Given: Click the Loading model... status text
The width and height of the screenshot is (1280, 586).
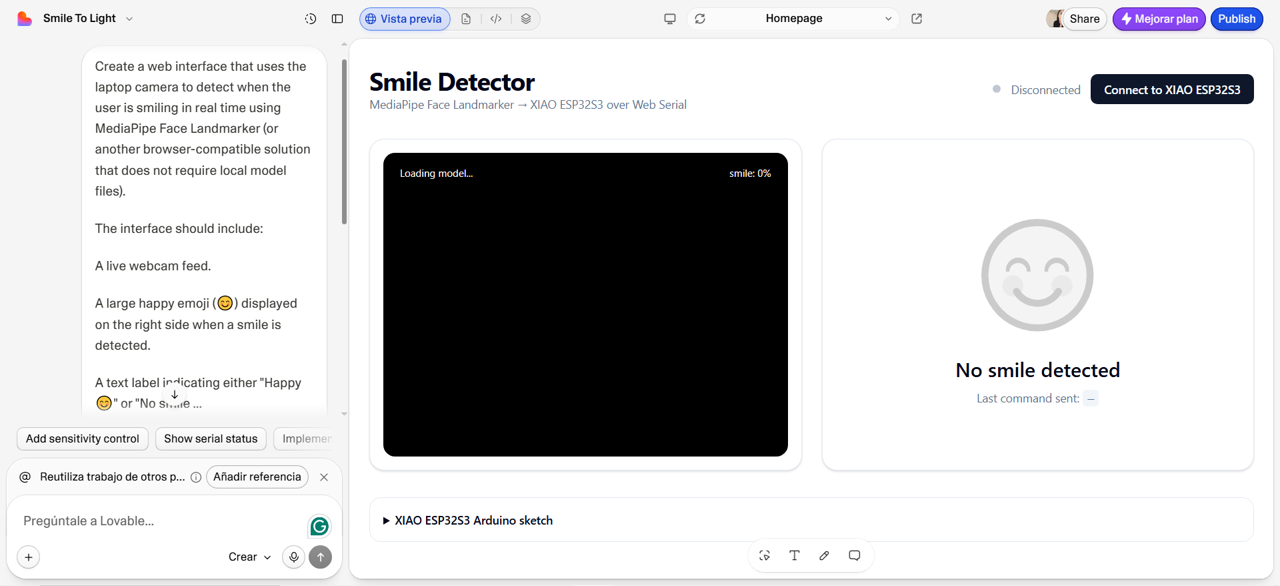Looking at the screenshot, I should [x=436, y=173].
